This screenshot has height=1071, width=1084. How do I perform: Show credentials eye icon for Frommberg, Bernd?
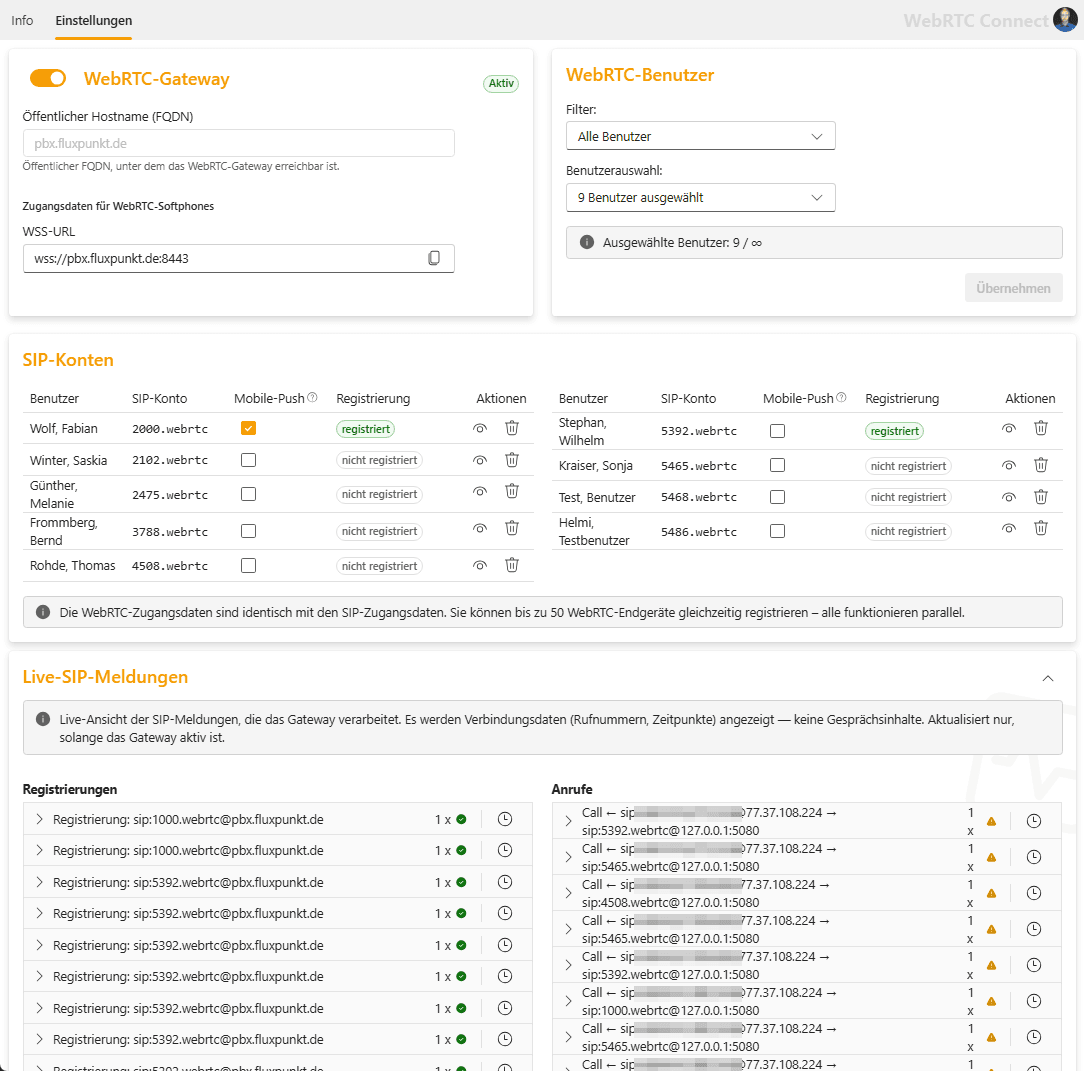point(480,528)
